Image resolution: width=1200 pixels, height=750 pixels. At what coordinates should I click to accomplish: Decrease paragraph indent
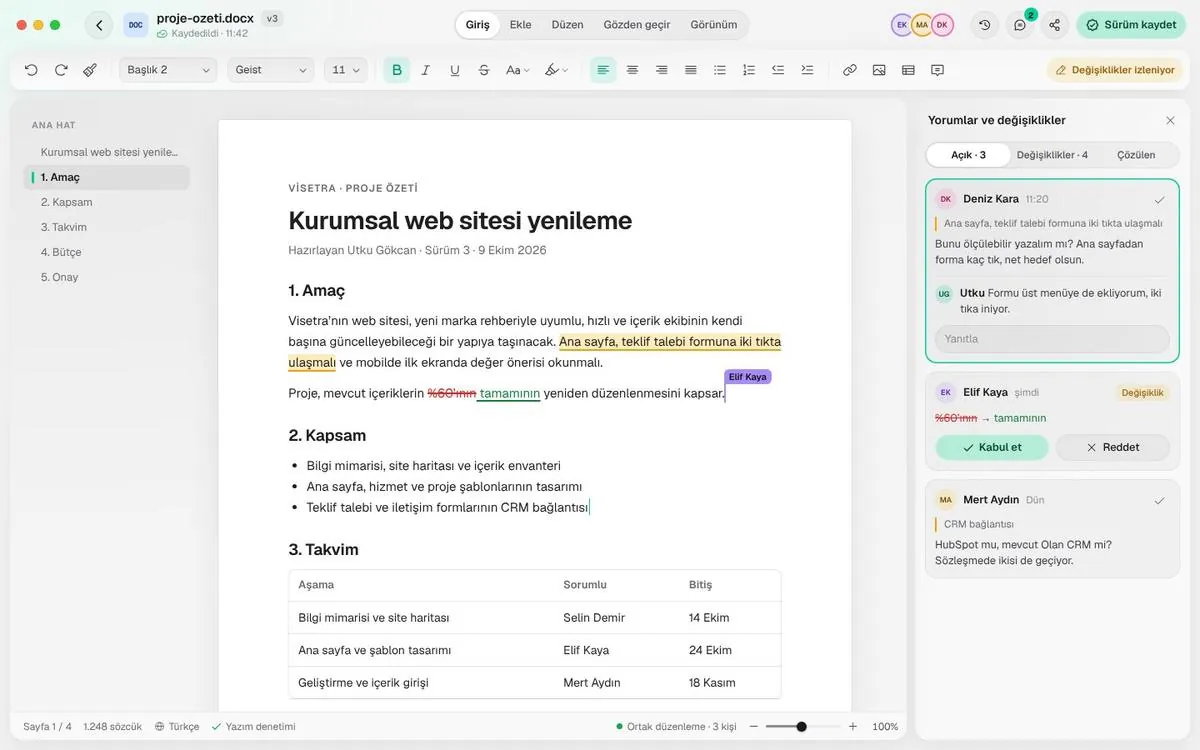pos(778,70)
